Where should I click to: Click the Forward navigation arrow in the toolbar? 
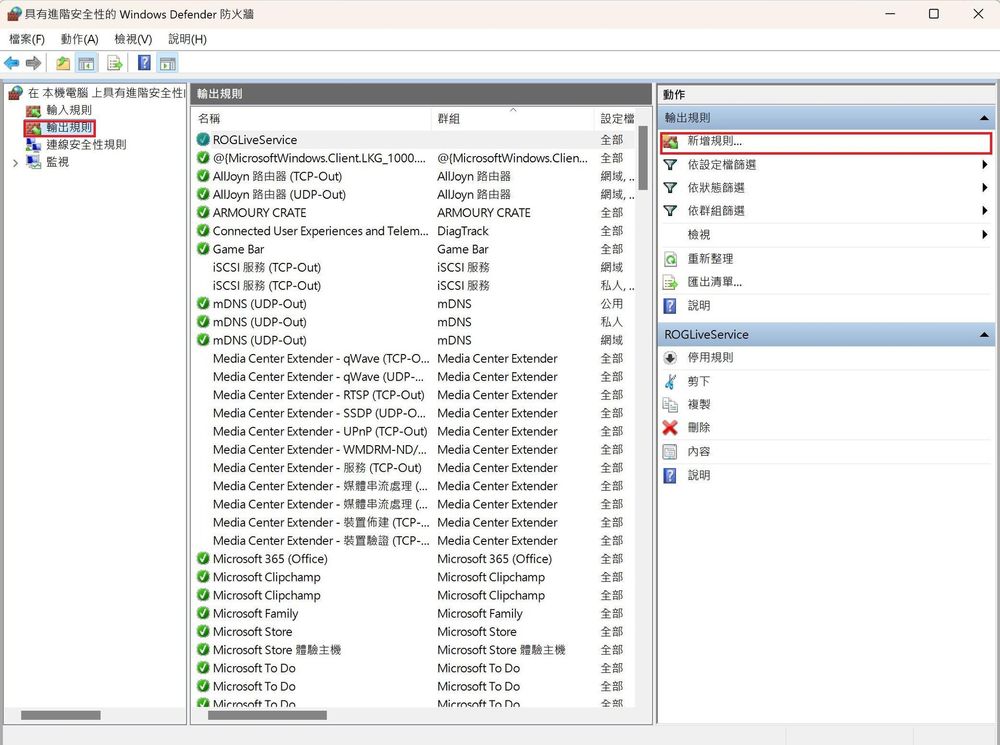click(x=31, y=62)
